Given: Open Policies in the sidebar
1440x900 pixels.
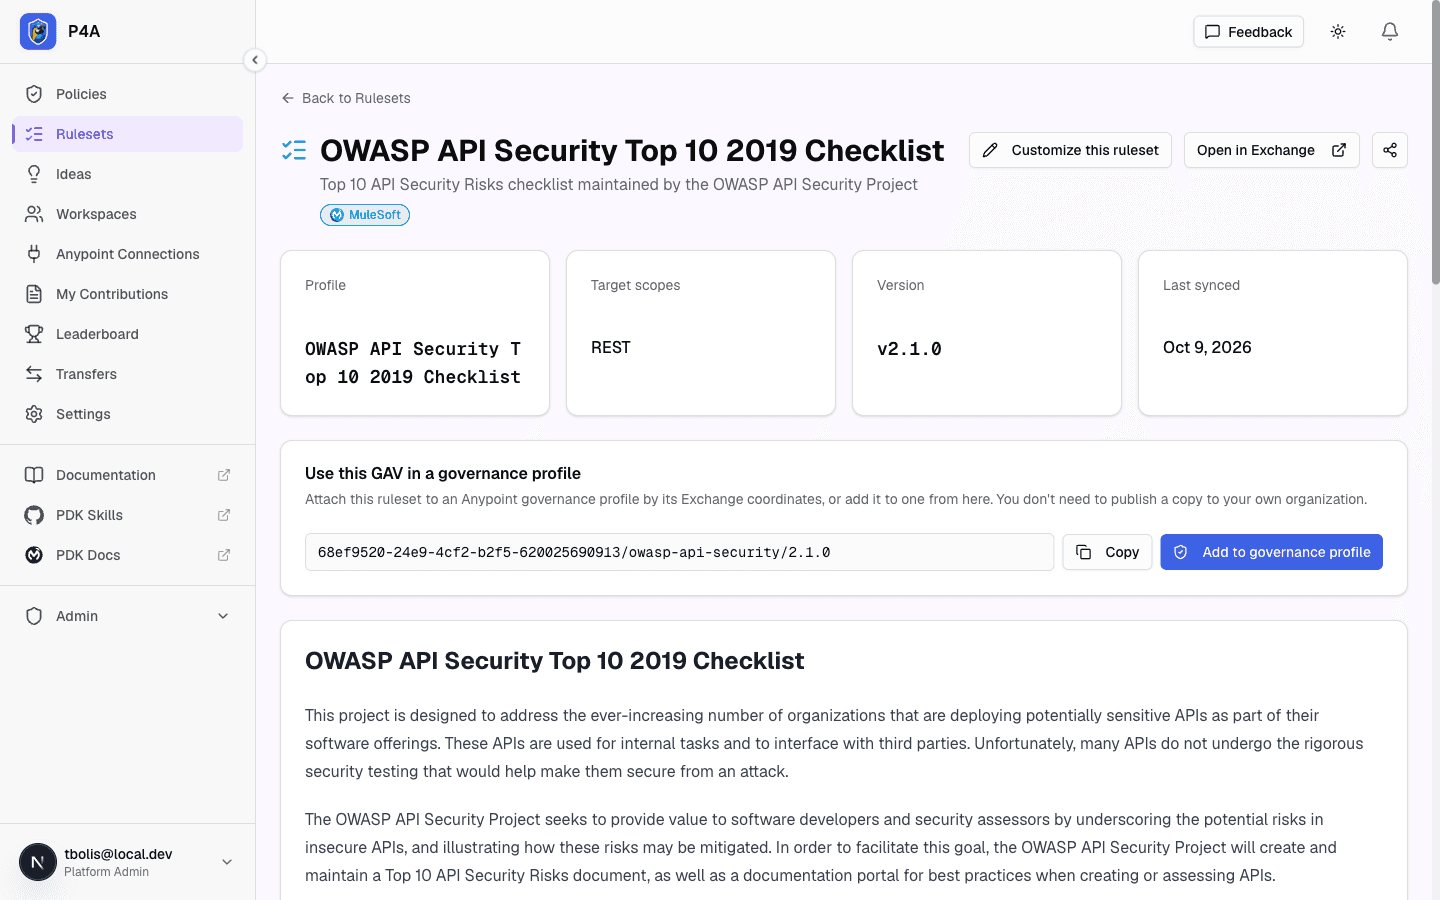Looking at the screenshot, I should [127, 94].
